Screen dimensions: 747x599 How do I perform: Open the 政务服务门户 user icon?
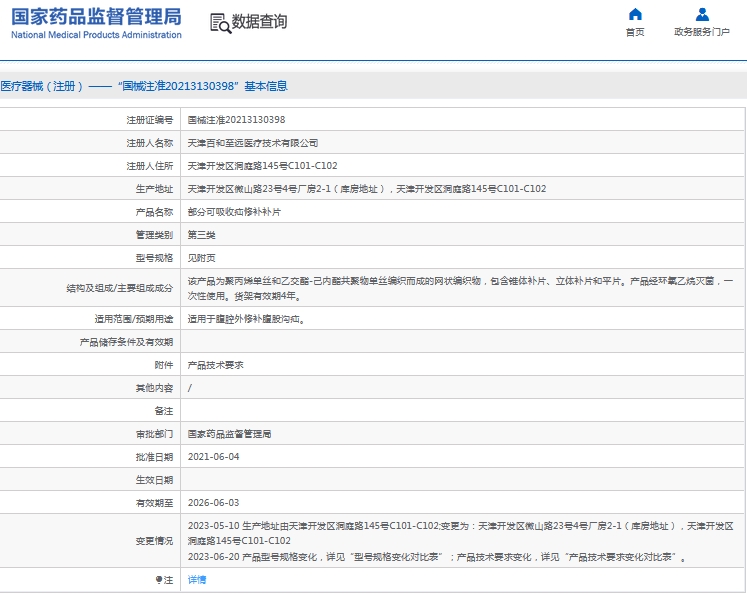pyautogui.click(x=702, y=14)
